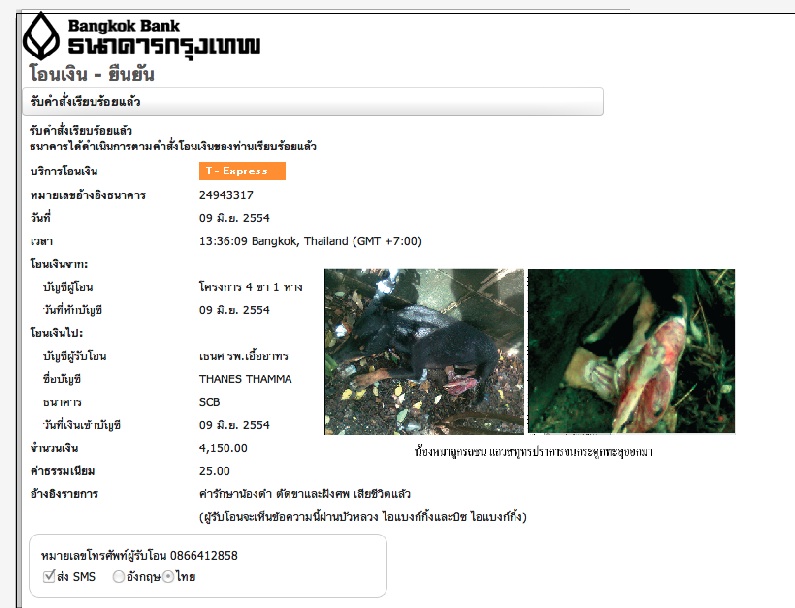
Task: Toggle the ส่ง SMS checkbox
Action: (49, 576)
